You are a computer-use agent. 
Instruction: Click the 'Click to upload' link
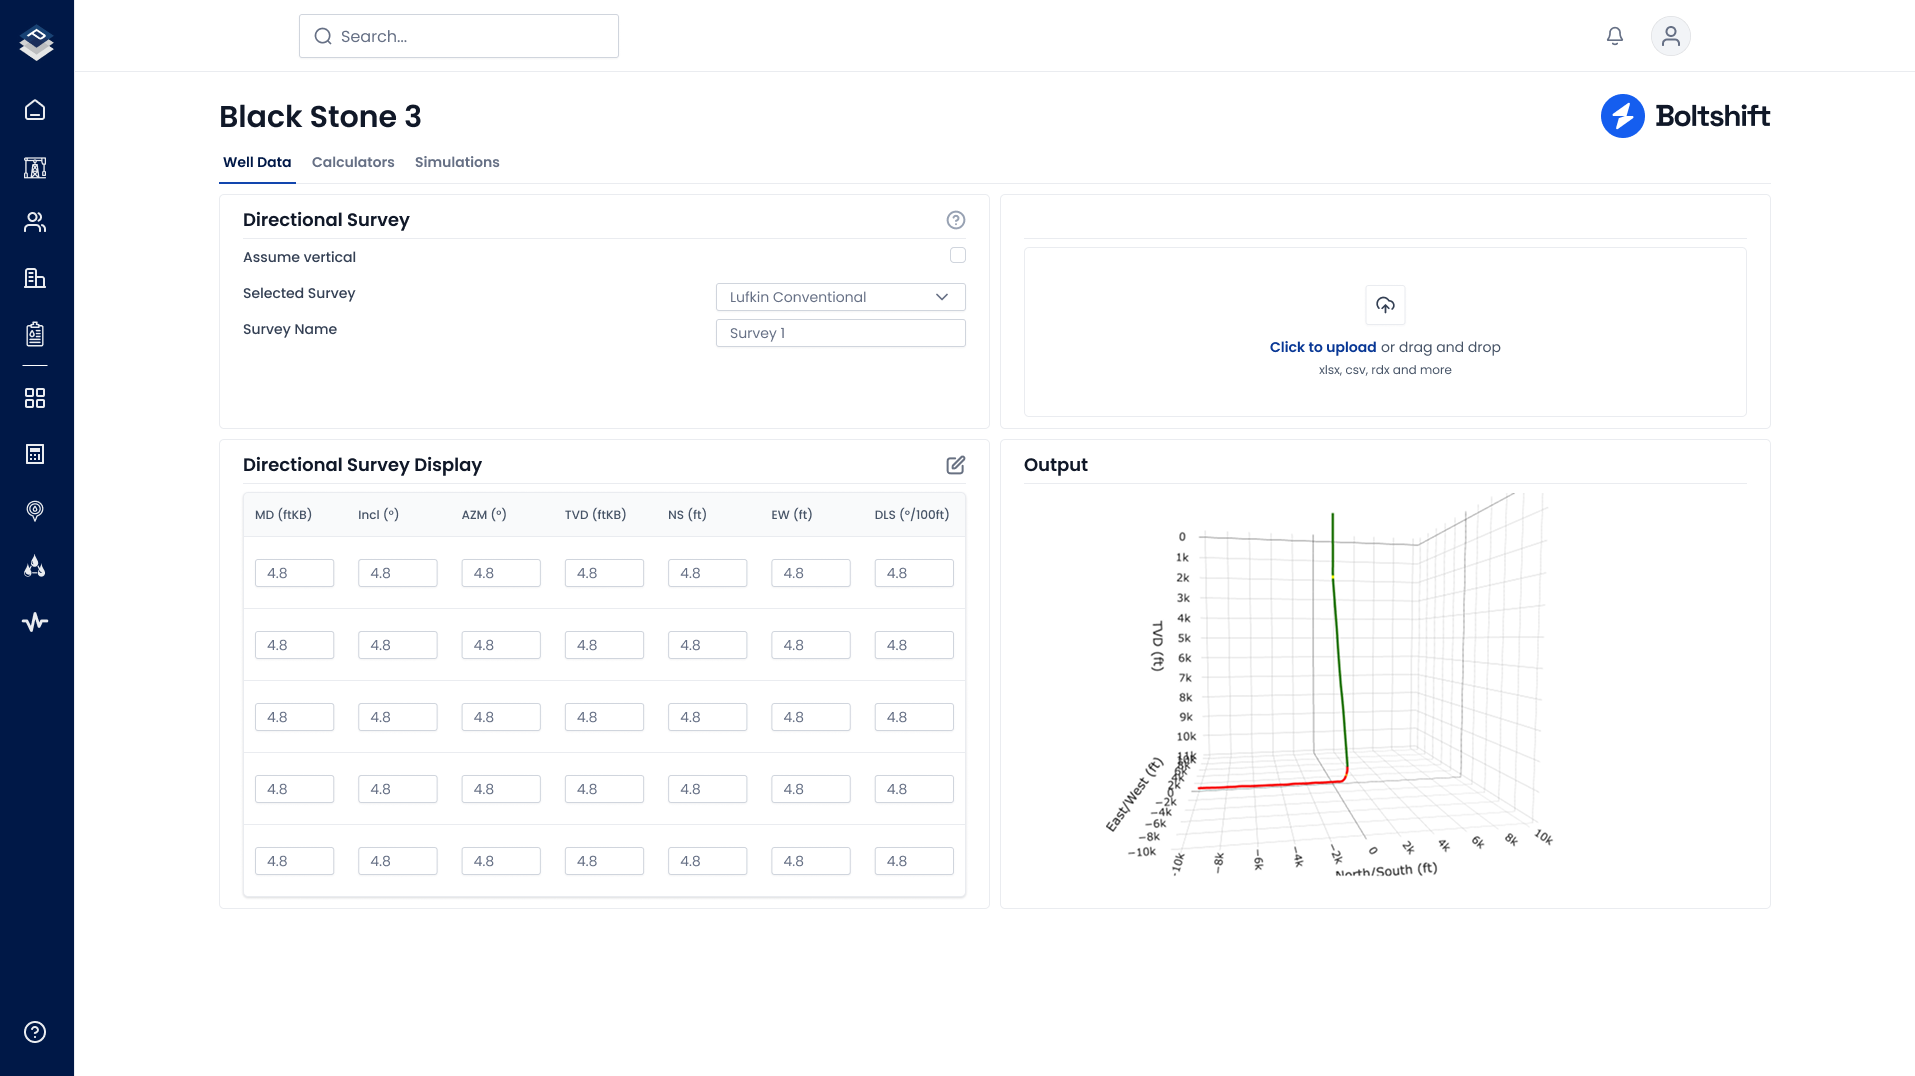coord(1322,347)
